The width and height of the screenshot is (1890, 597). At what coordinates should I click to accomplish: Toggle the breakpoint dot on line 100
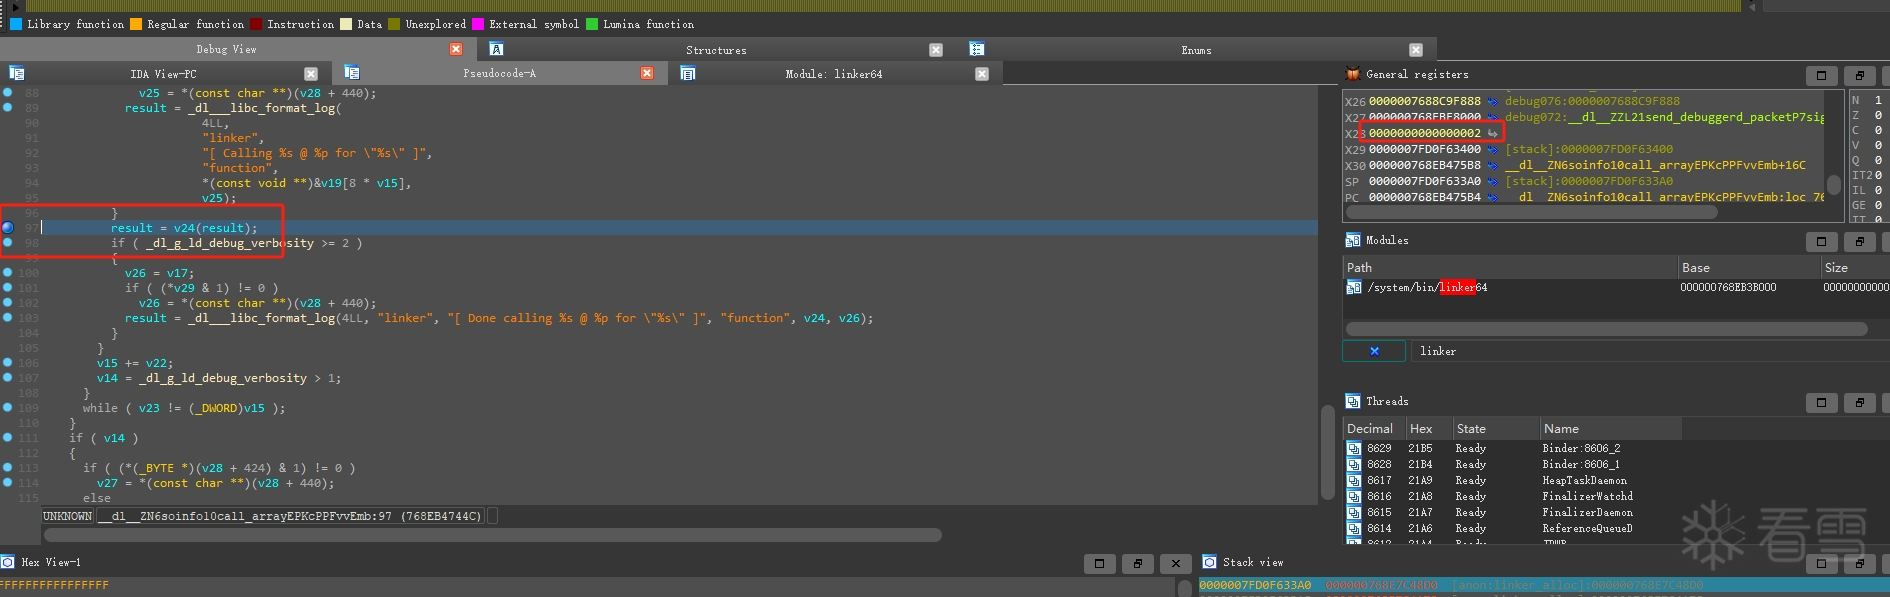(x=8, y=272)
